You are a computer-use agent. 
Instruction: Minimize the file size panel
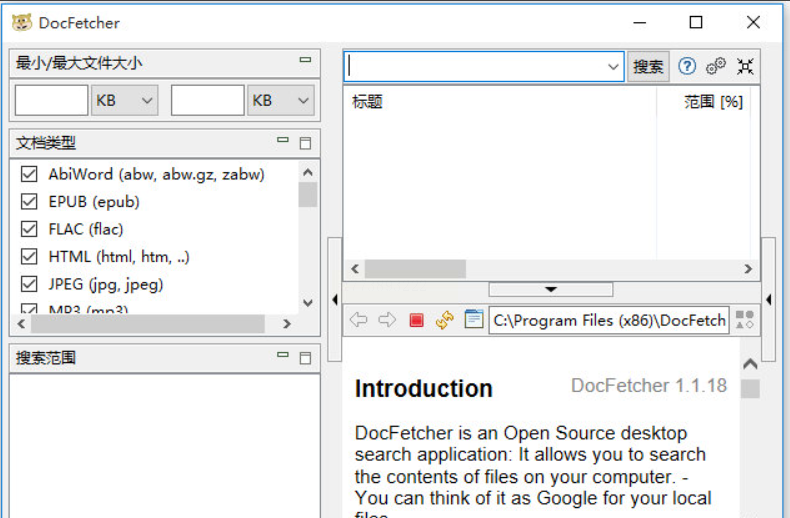tap(305, 59)
